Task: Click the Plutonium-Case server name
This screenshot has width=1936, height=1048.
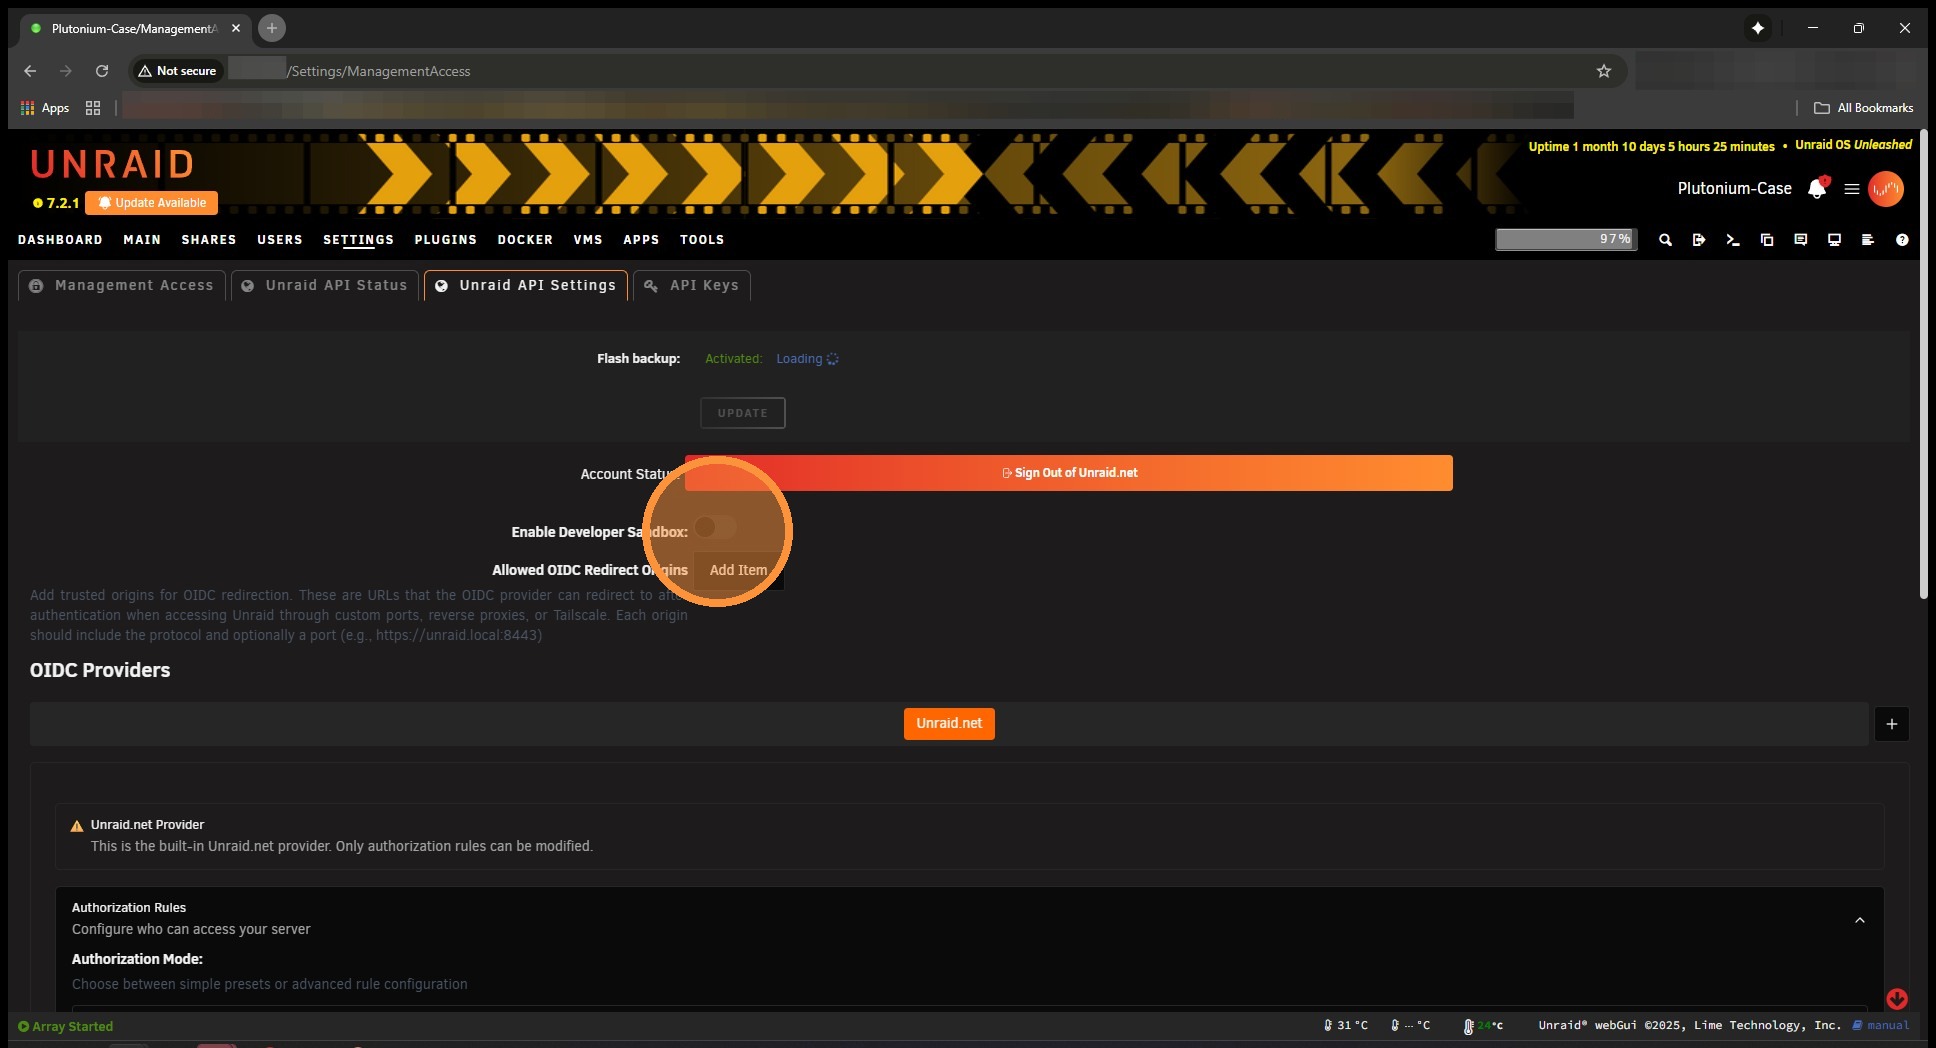Action: 1734,188
